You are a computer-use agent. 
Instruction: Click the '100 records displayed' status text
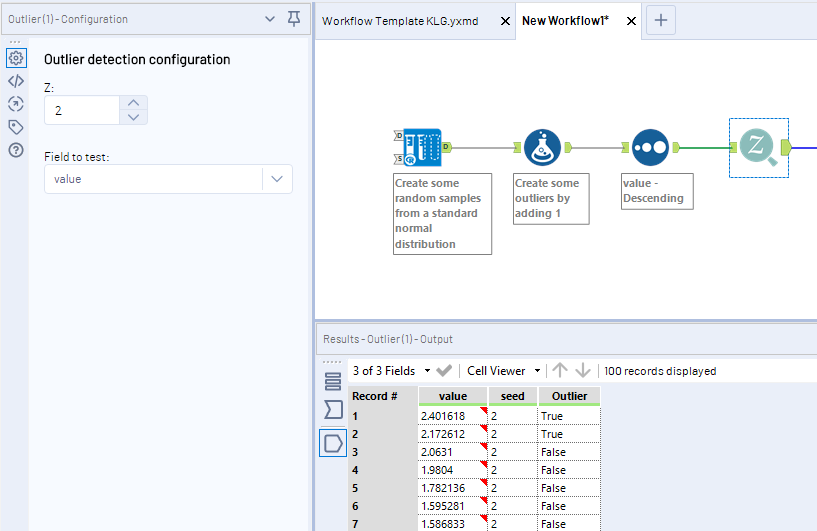[660, 371]
